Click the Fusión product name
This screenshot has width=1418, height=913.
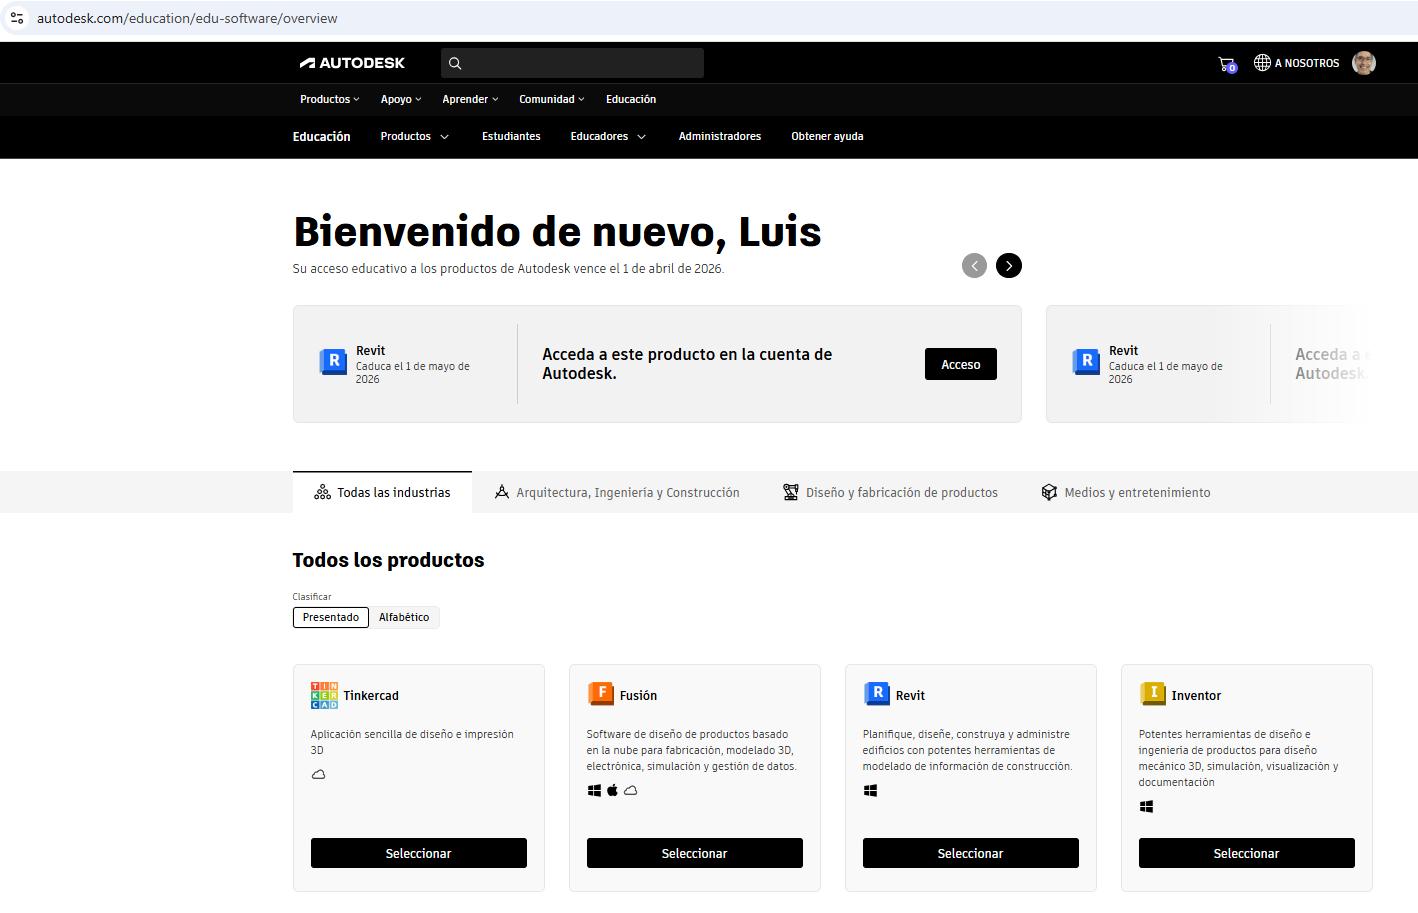pos(638,695)
